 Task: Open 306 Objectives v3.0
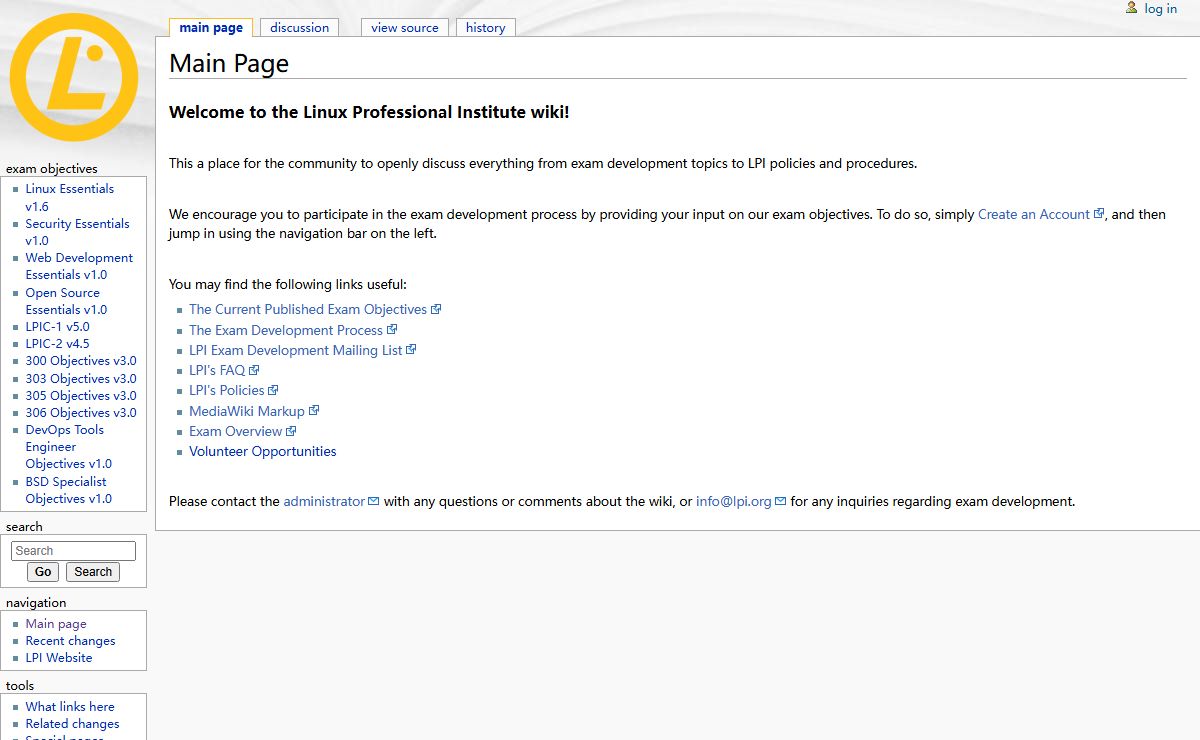pyautogui.click(x=81, y=413)
